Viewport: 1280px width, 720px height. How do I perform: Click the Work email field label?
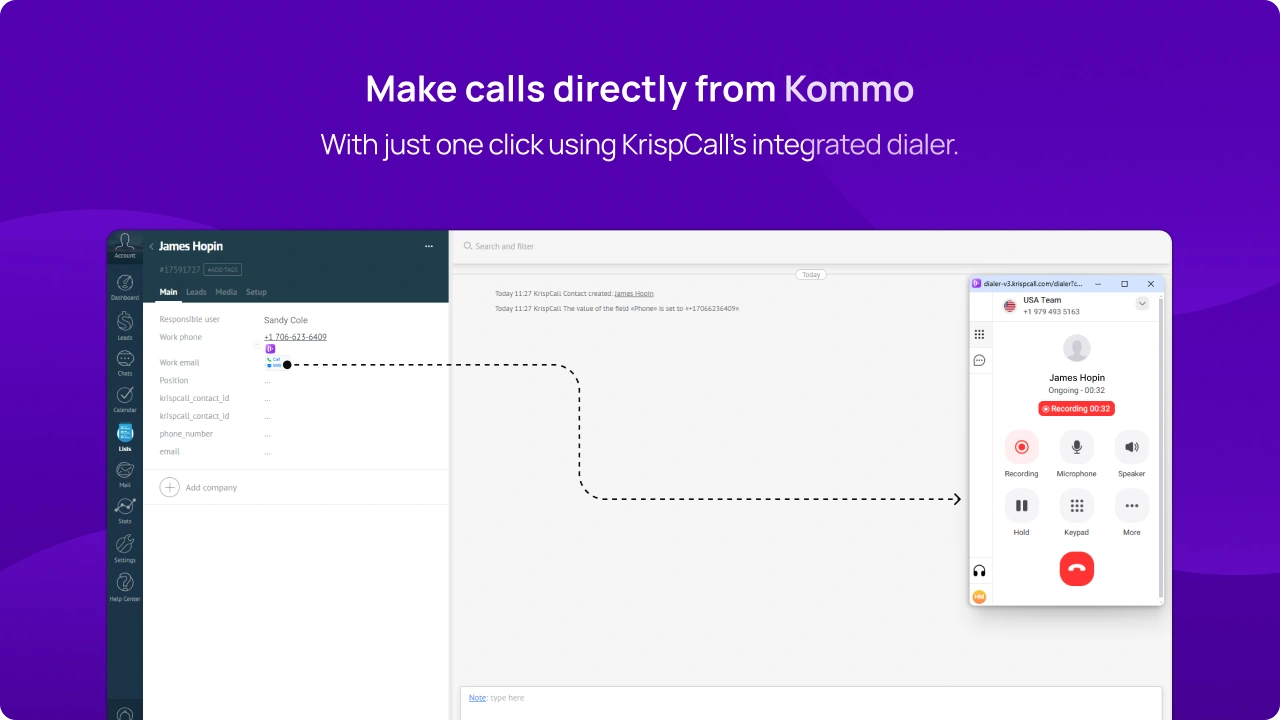point(180,363)
